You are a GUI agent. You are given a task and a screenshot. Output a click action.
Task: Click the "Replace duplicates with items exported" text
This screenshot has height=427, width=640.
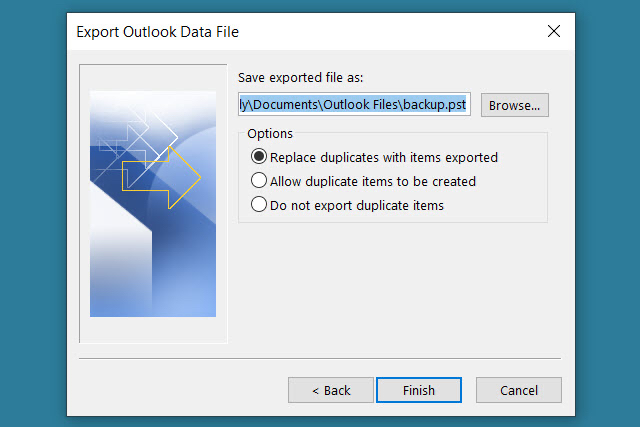click(383, 157)
